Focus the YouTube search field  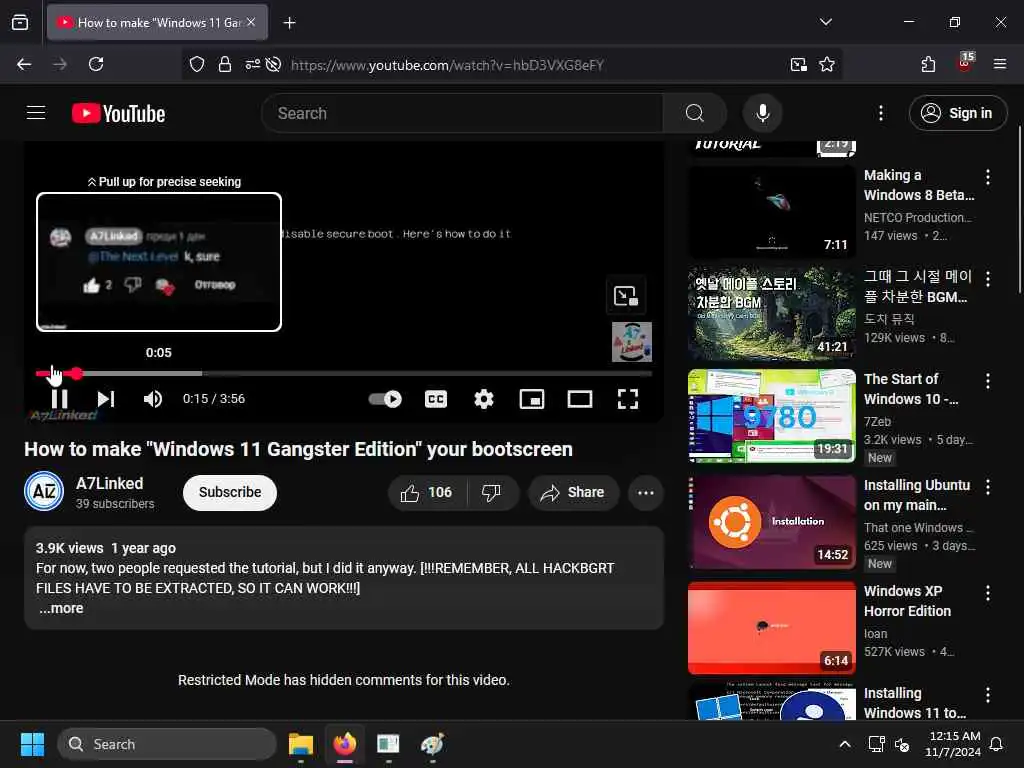(462, 113)
